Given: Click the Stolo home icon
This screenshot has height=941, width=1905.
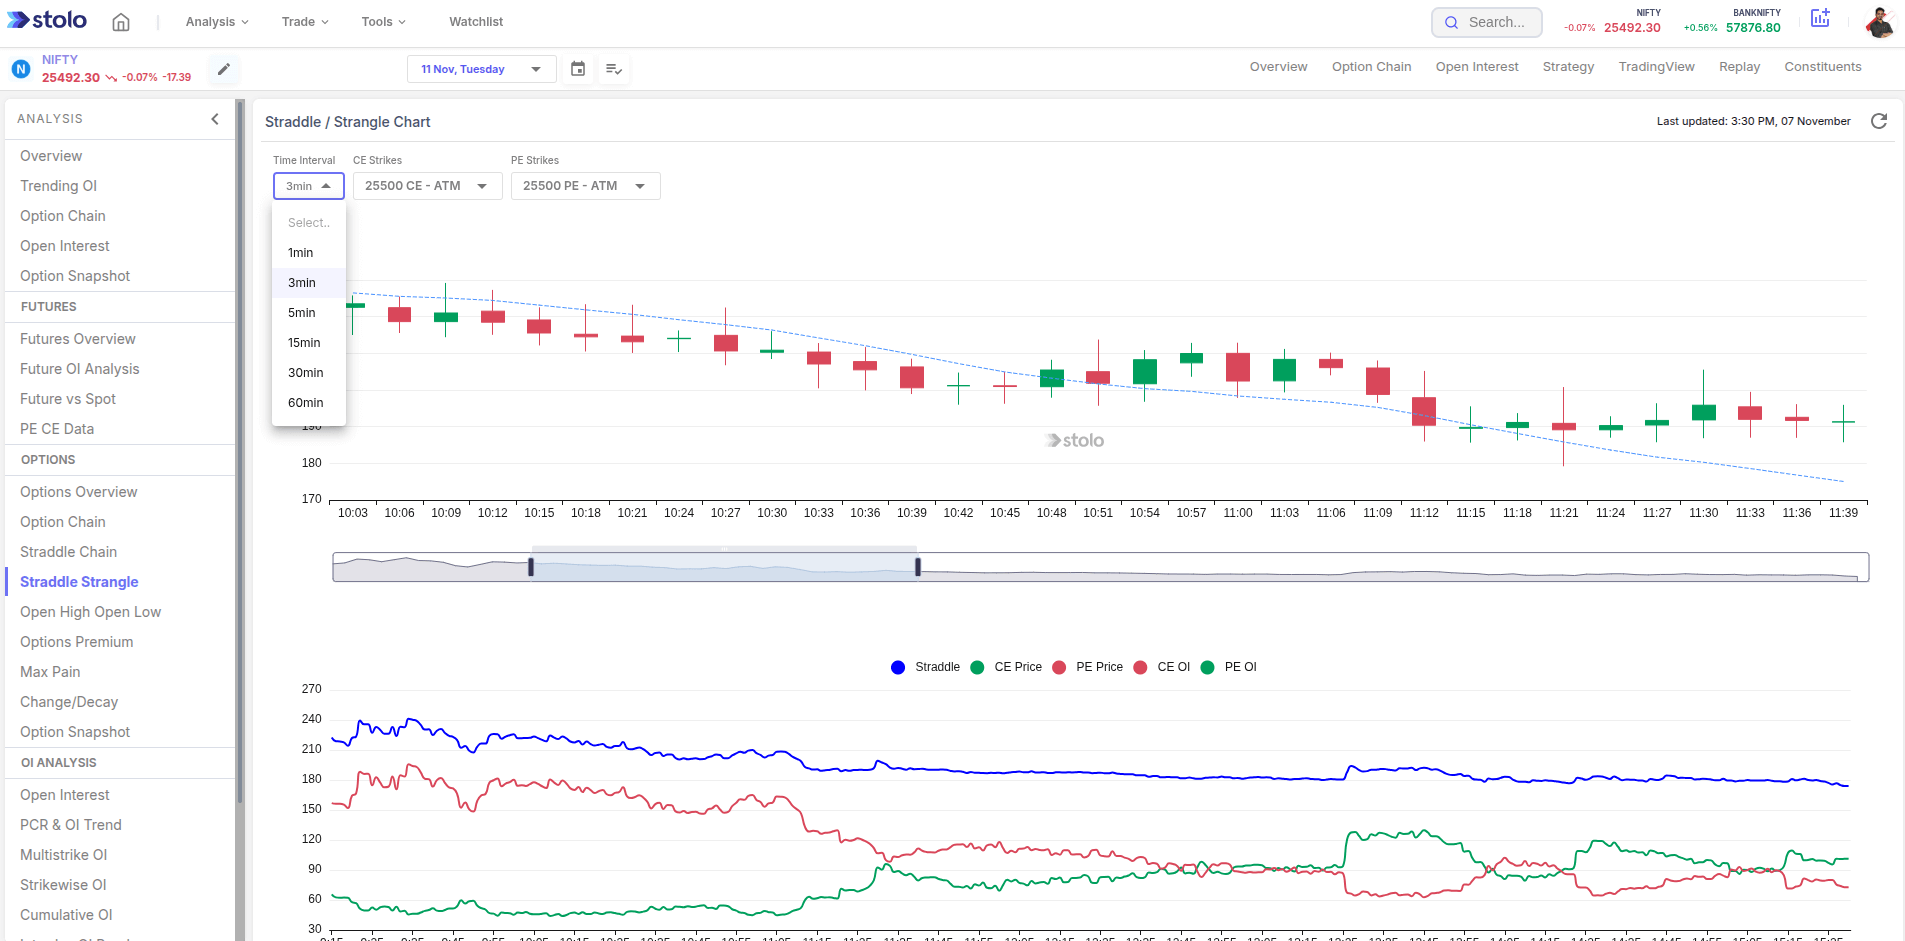Looking at the screenshot, I should [x=121, y=22].
